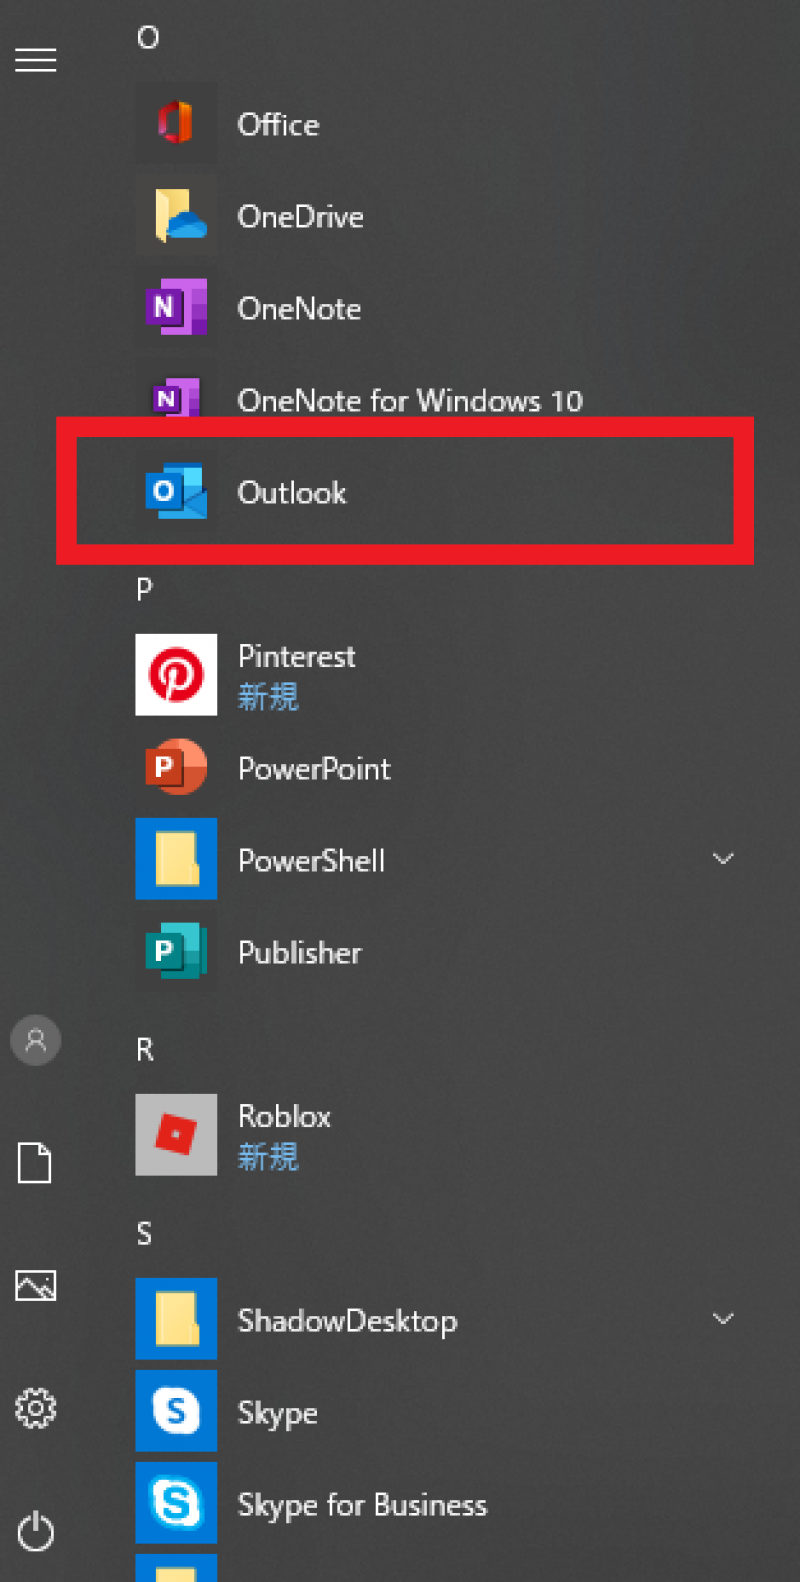Click the letter O section header
Image resolution: width=800 pixels, height=1582 pixels.
click(148, 38)
